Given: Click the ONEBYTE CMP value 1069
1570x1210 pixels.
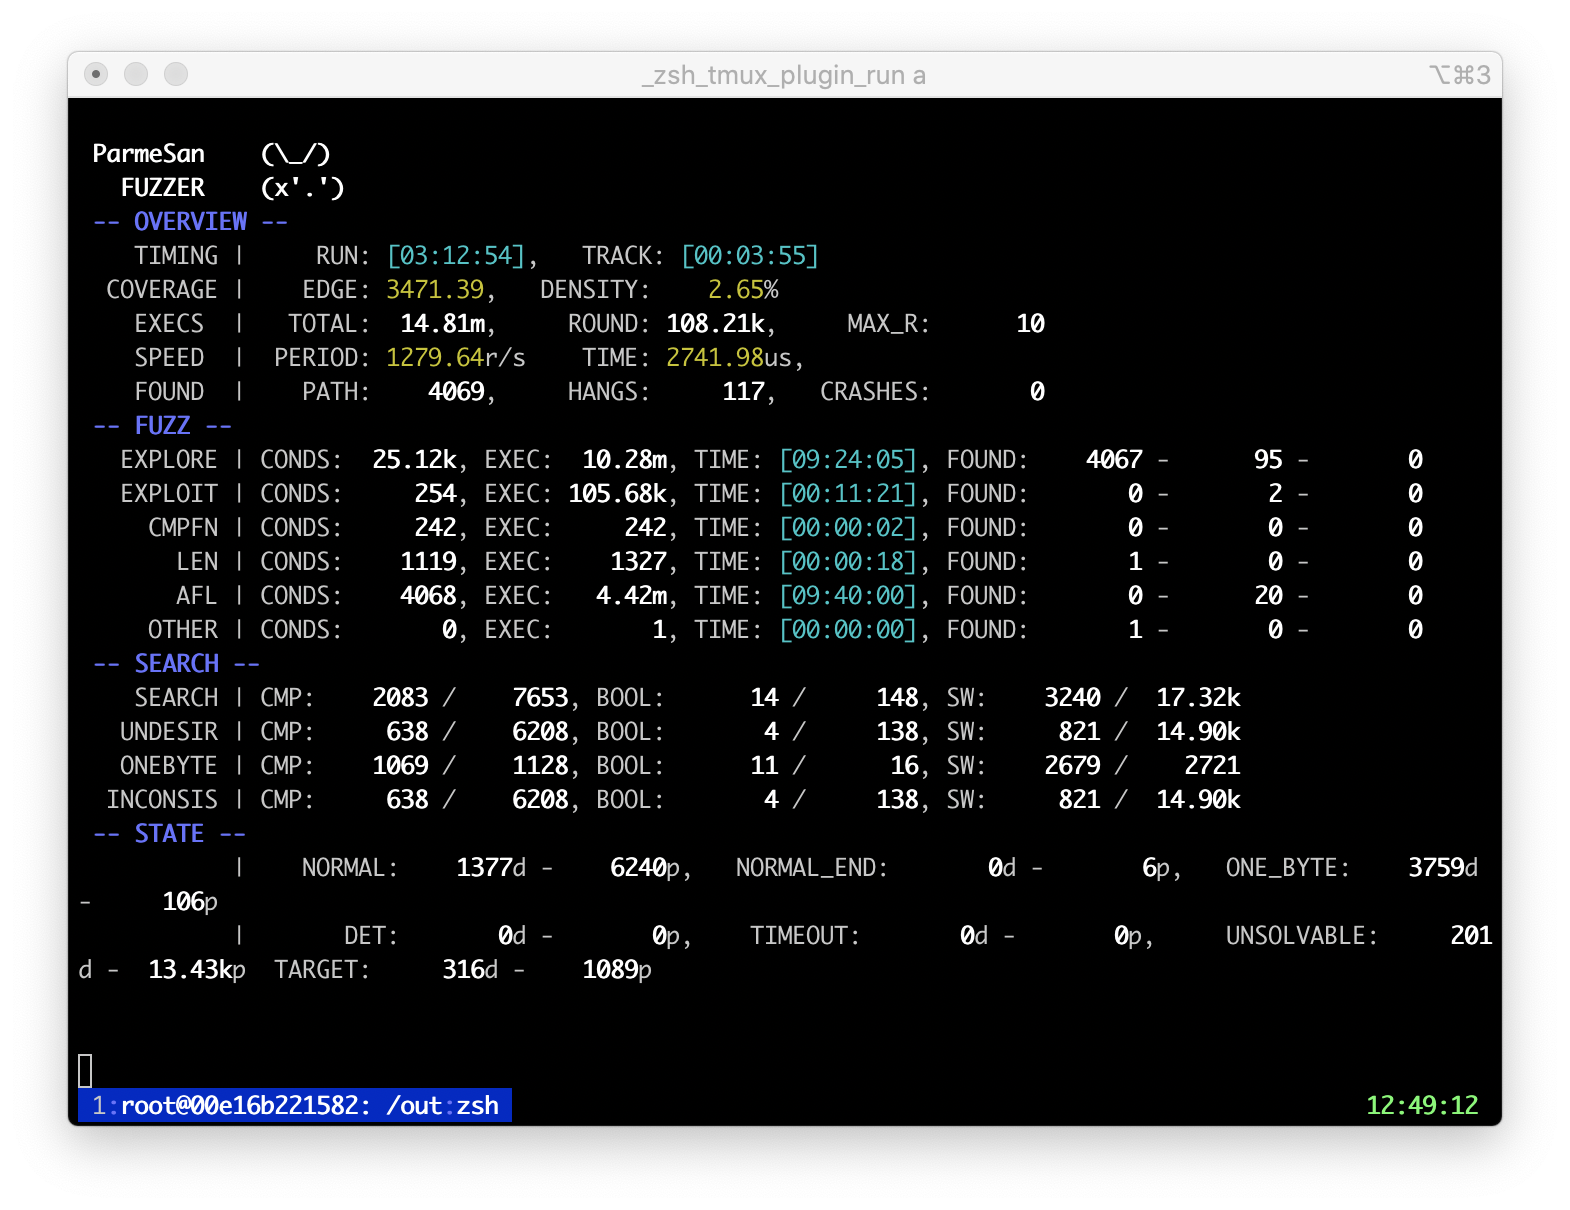Looking at the screenshot, I should click(x=400, y=766).
